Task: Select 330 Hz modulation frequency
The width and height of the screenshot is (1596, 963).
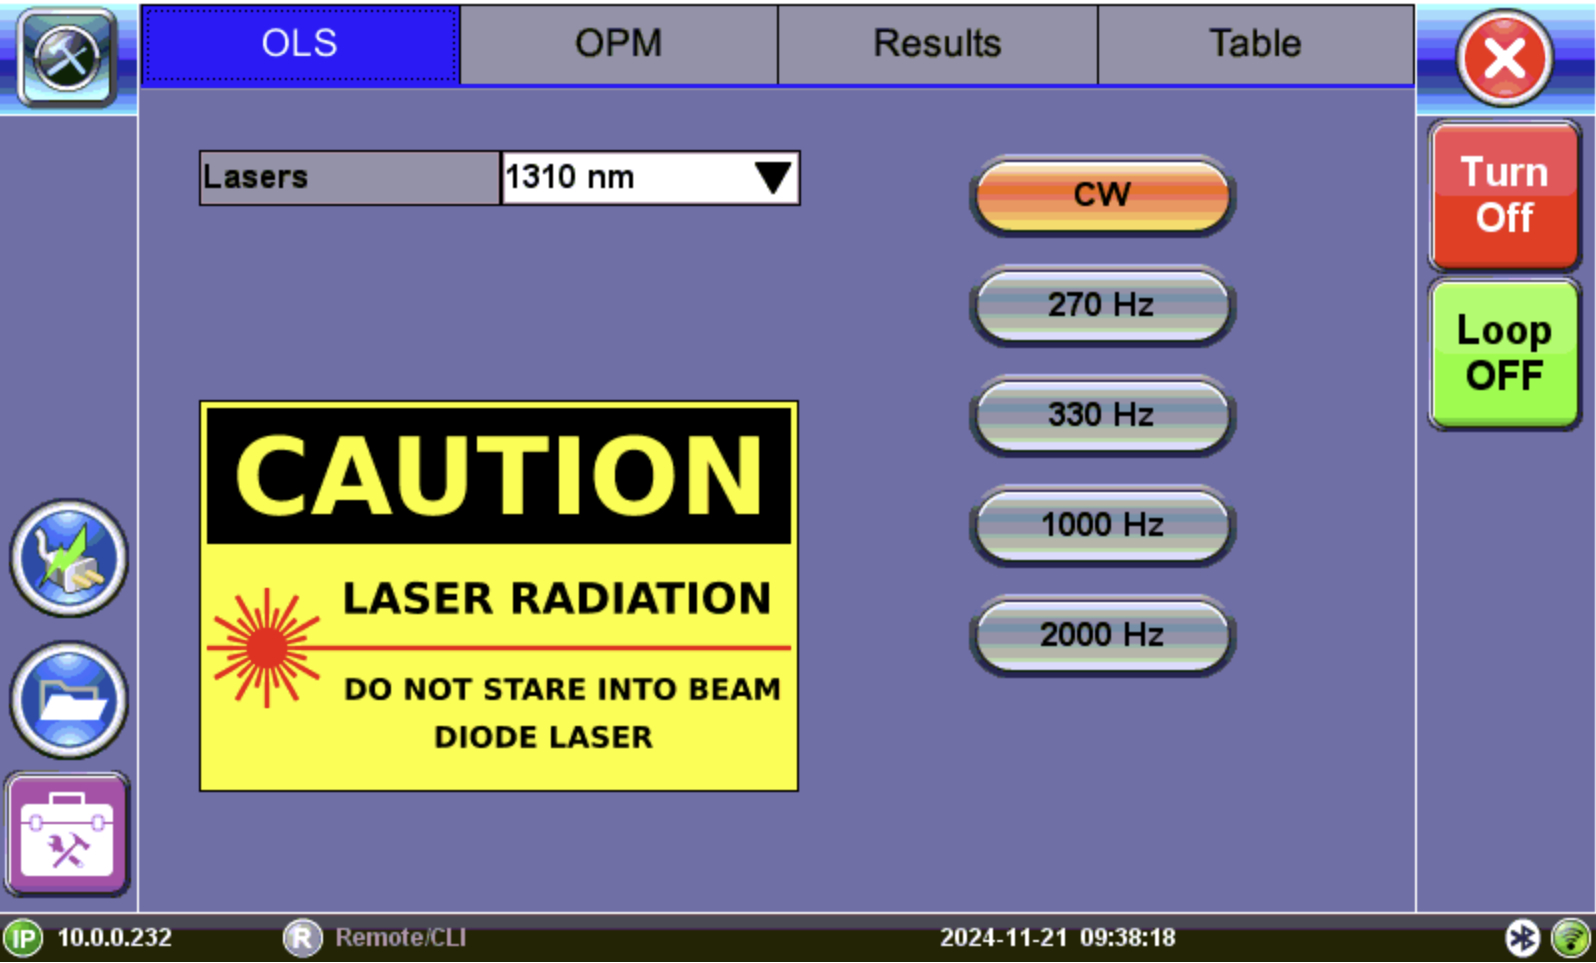Action: coord(1102,415)
